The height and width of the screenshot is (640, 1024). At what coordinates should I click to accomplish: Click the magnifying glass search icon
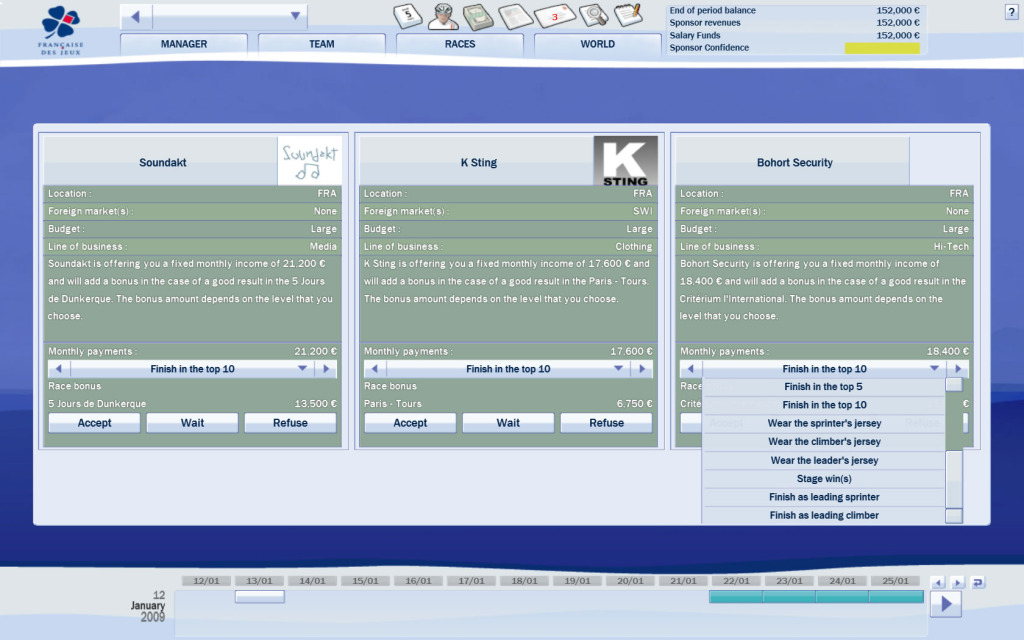coord(594,15)
